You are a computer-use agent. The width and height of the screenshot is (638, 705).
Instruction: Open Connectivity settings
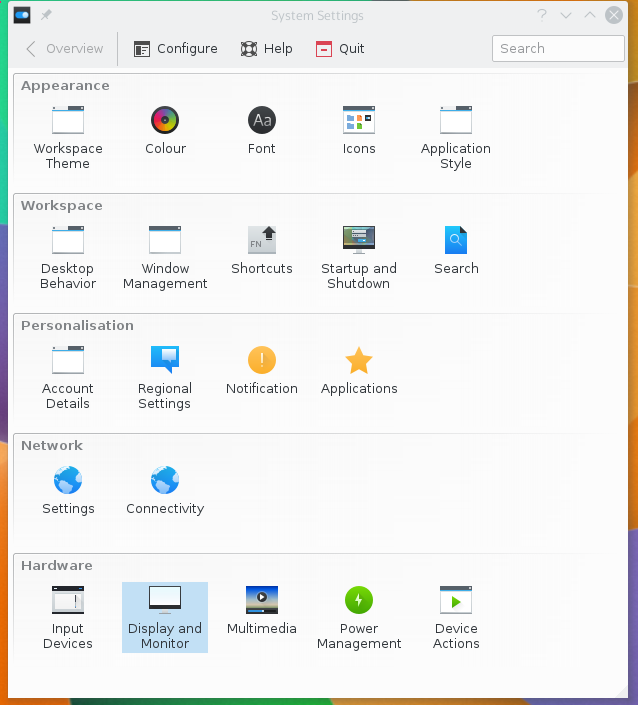click(x=165, y=491)
